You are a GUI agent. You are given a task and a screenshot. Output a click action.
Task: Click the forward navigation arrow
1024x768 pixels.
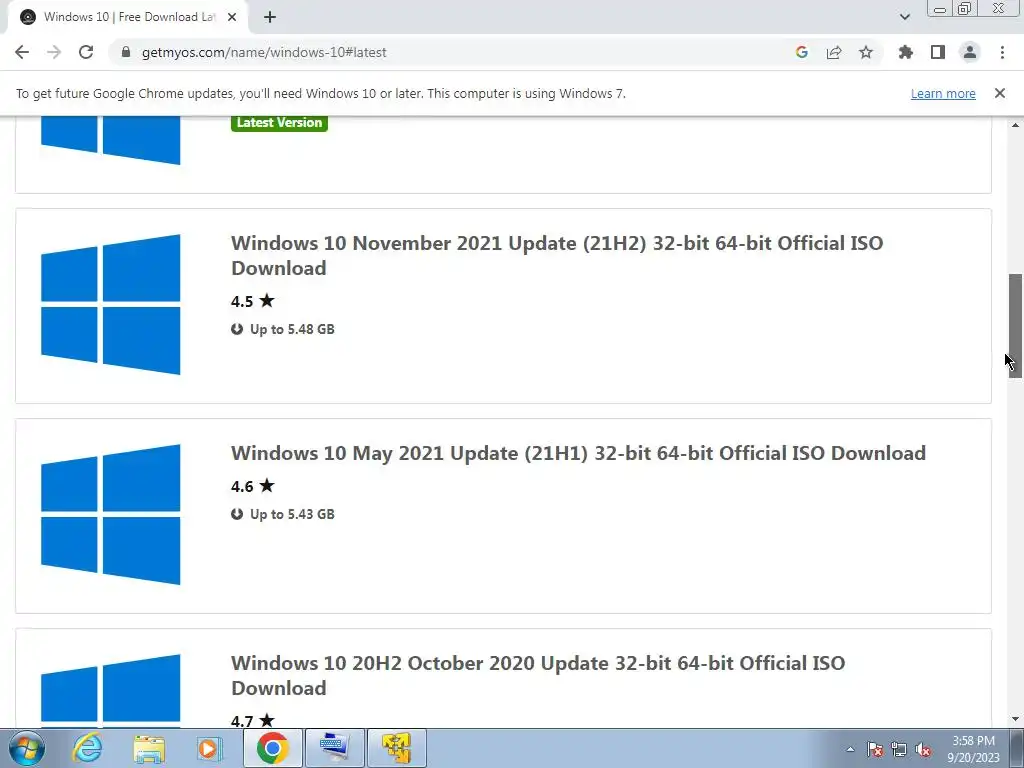[54, 52]
